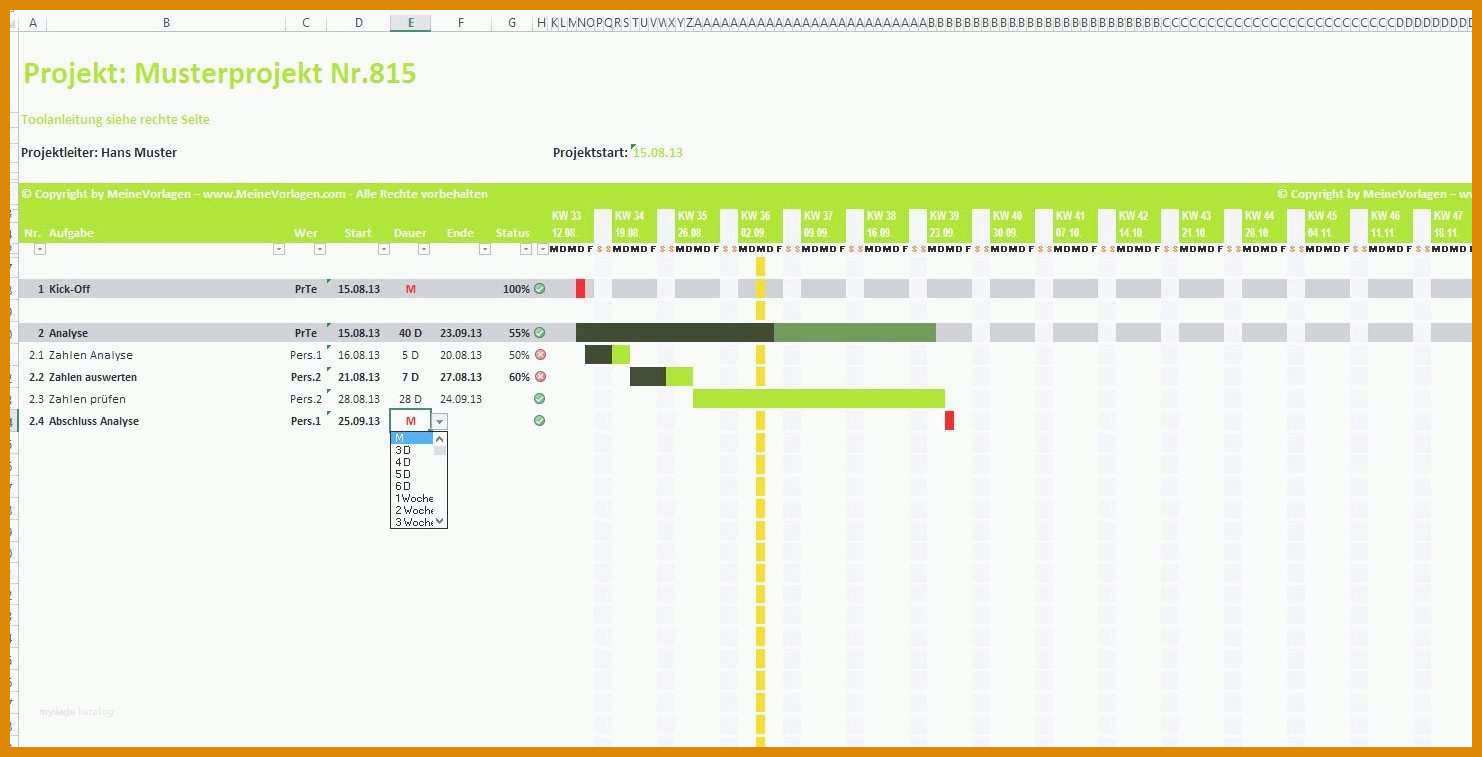Click the 40 D duration cell for Analyse

[x=410, y=333]
